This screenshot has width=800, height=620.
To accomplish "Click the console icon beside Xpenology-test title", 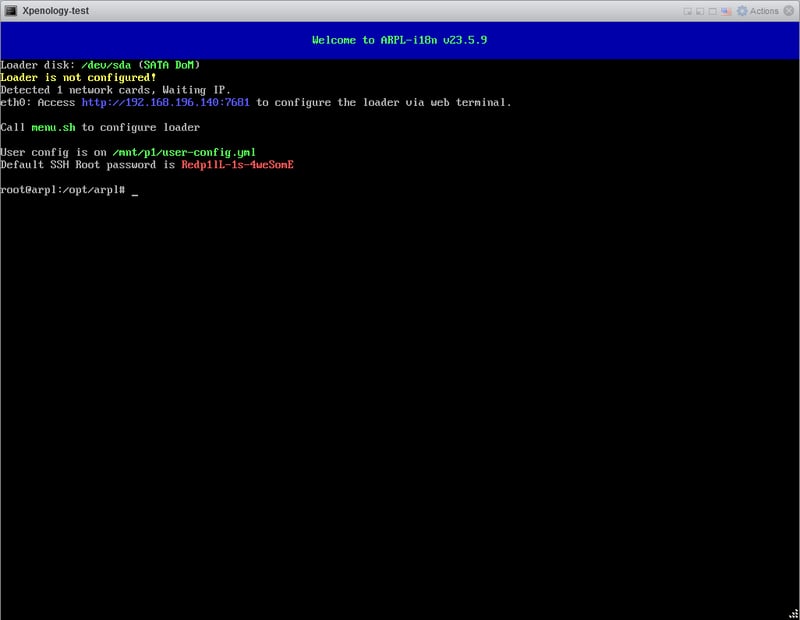I will 10,11.
